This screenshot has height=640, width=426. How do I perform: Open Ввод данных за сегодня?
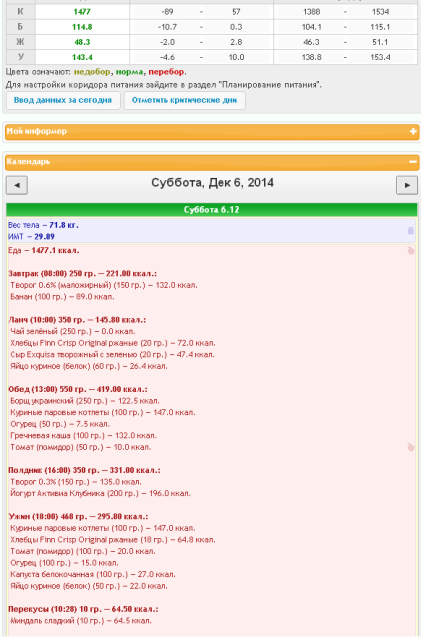[63, 100]
